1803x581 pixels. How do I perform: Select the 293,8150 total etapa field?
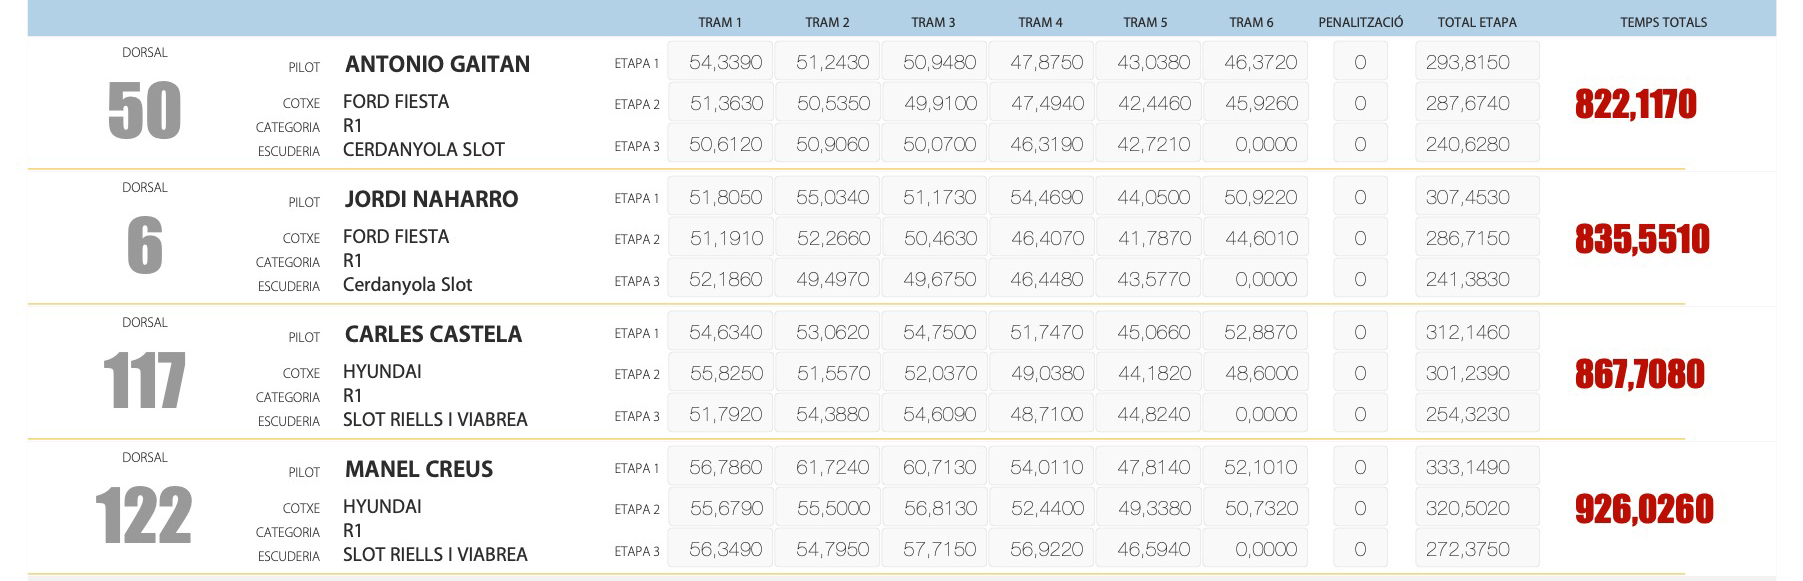click(x=1476, y=63)
